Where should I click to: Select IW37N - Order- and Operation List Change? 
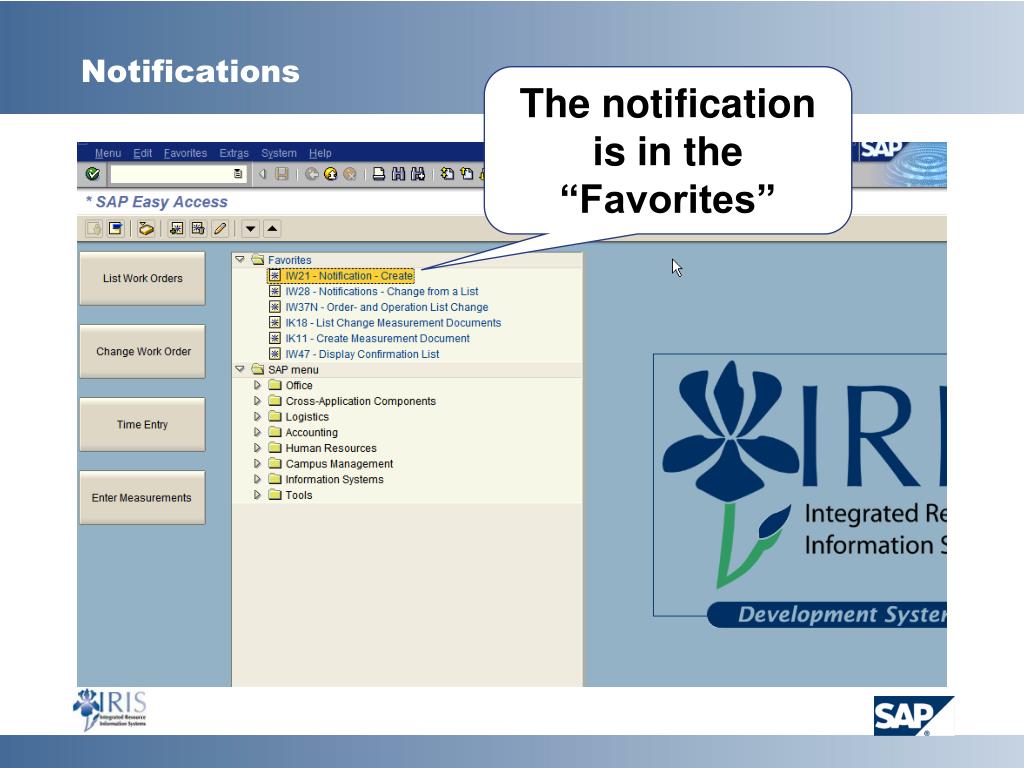[x=387, y=307]
